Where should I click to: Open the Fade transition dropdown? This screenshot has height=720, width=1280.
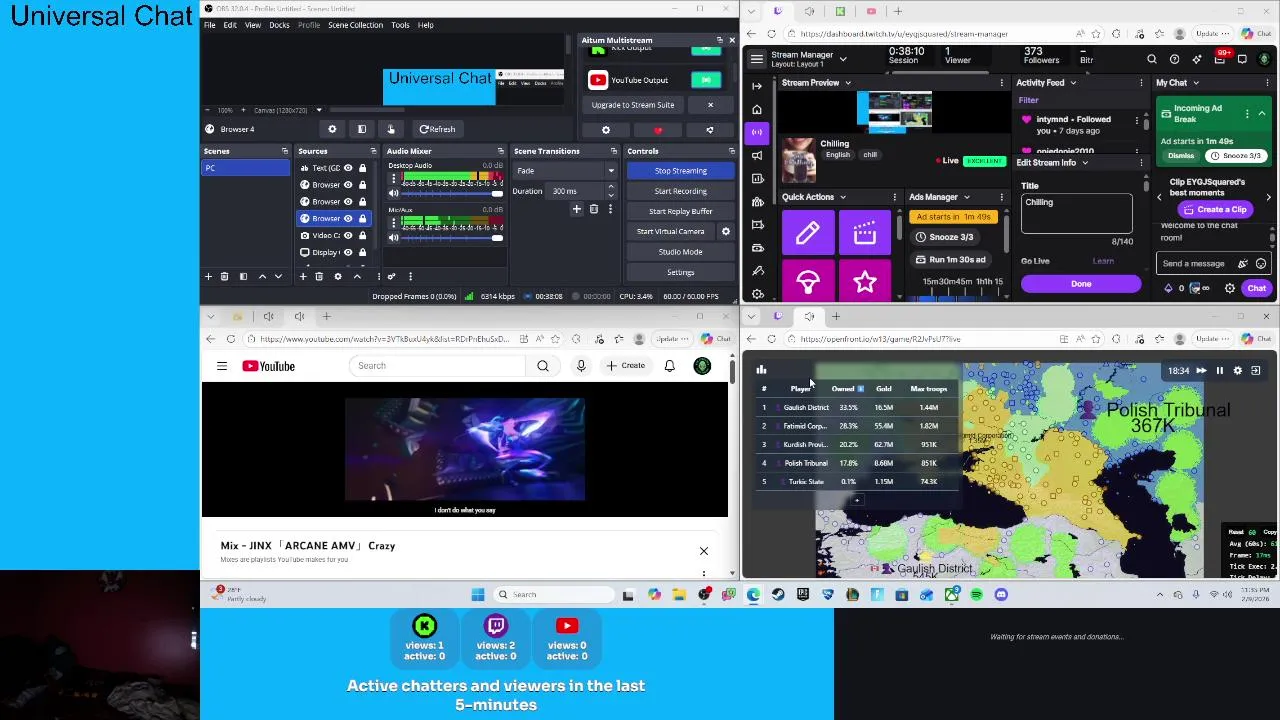point(565,171)
